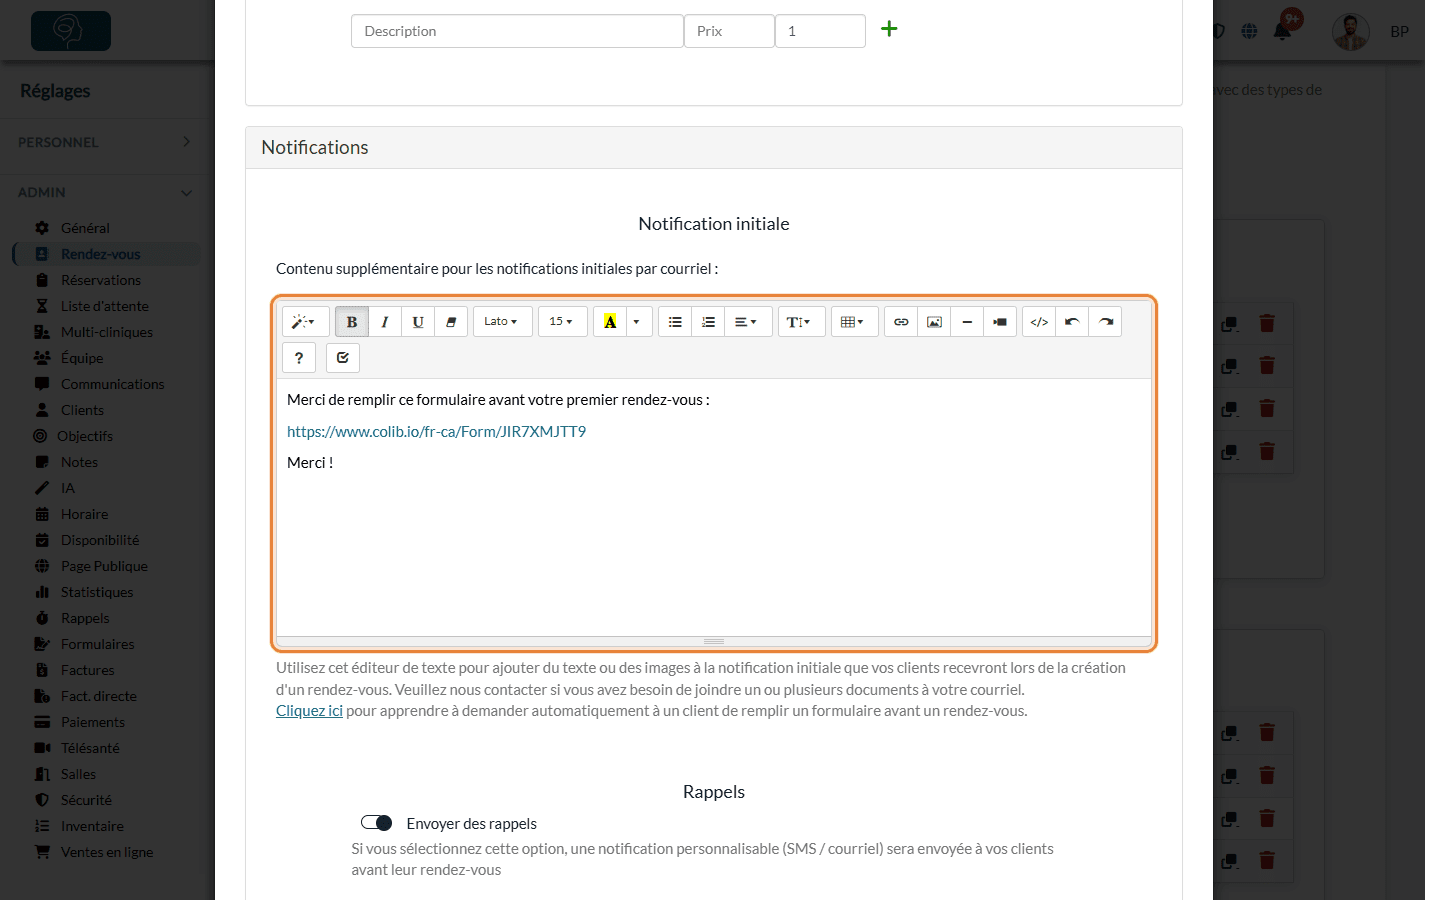Switch editor to code view
Viewport: 1440px width, 900px height.
1039,322
